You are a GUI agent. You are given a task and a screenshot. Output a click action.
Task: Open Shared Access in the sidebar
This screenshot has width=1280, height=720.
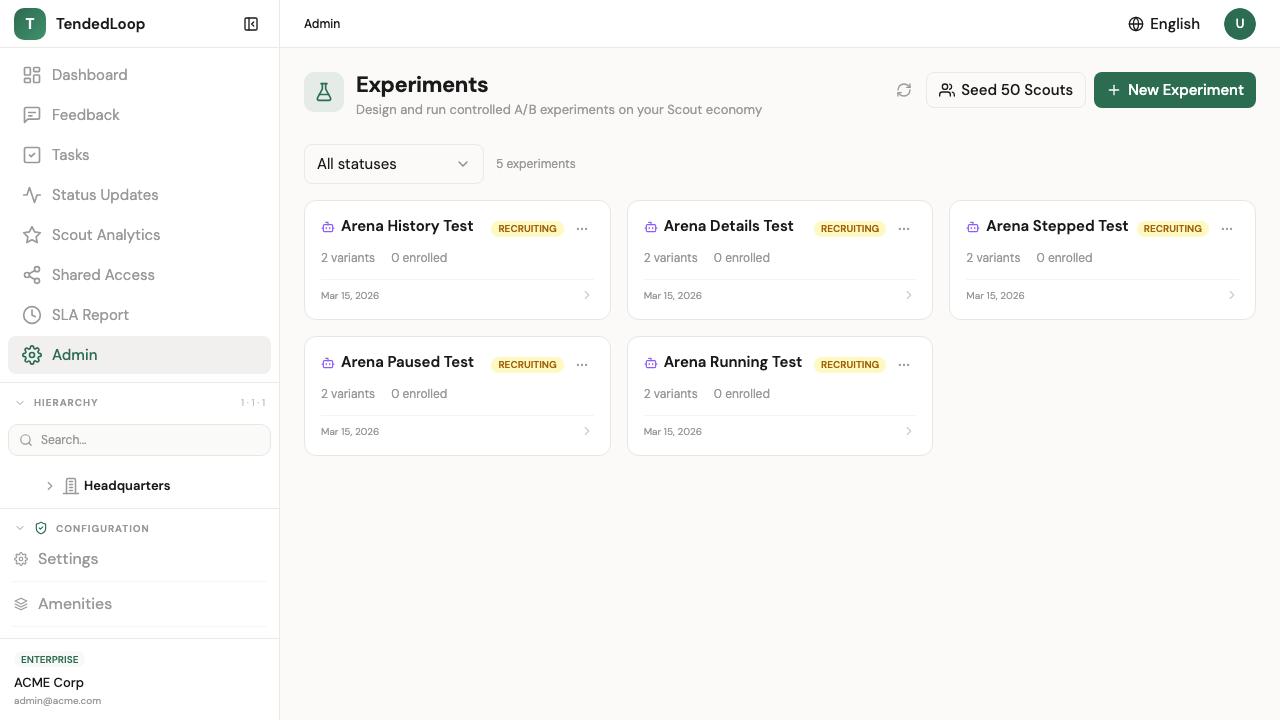pyautogui.click(x=103, y=275)
